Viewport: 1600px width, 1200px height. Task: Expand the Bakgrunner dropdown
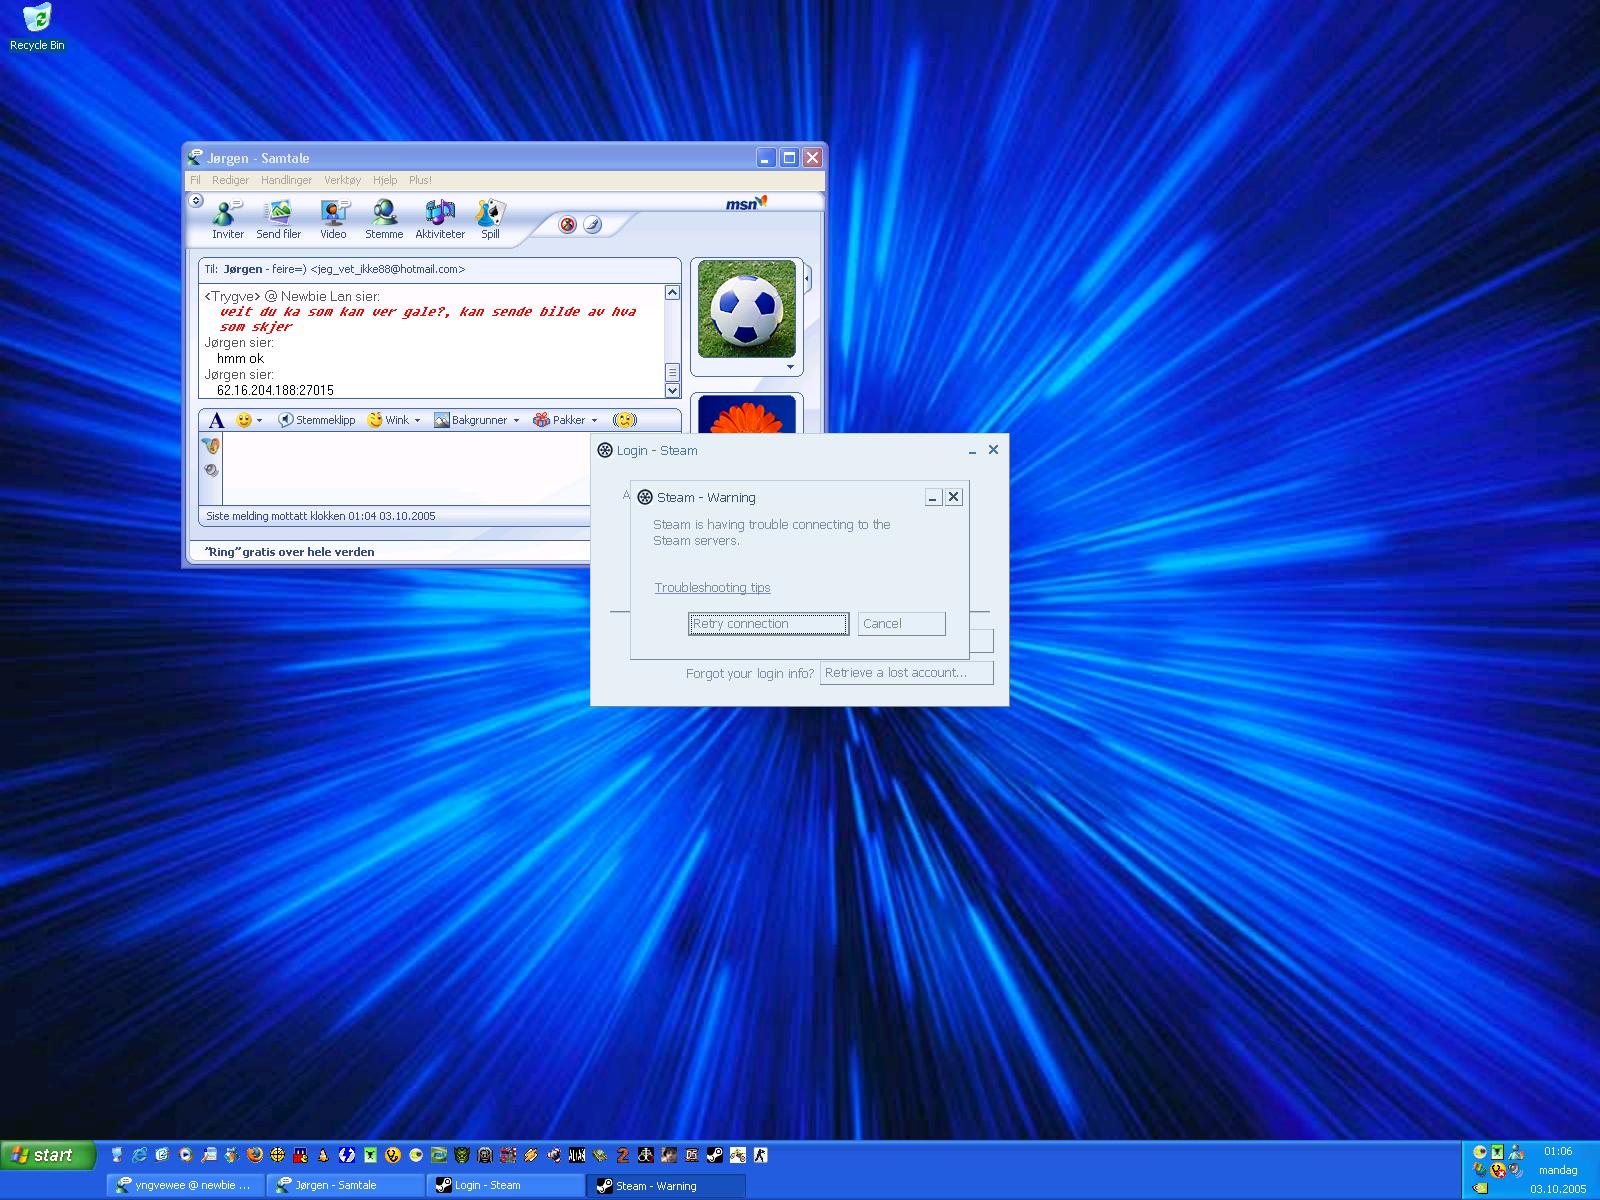516,421
